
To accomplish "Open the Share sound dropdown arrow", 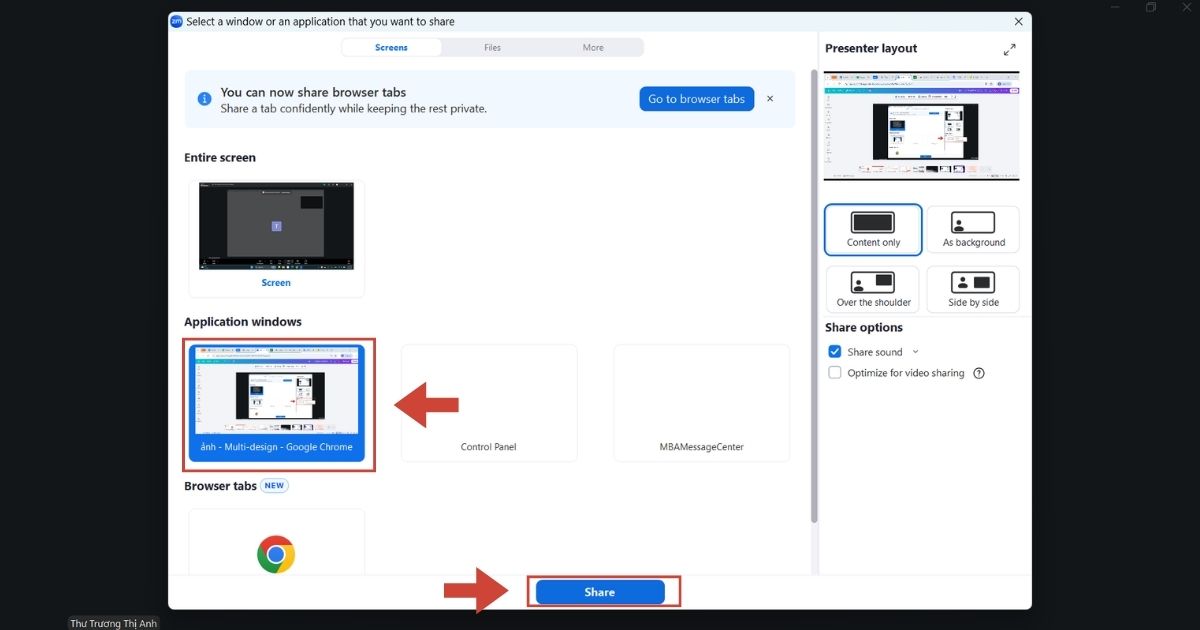I will (x=915, y=352).
